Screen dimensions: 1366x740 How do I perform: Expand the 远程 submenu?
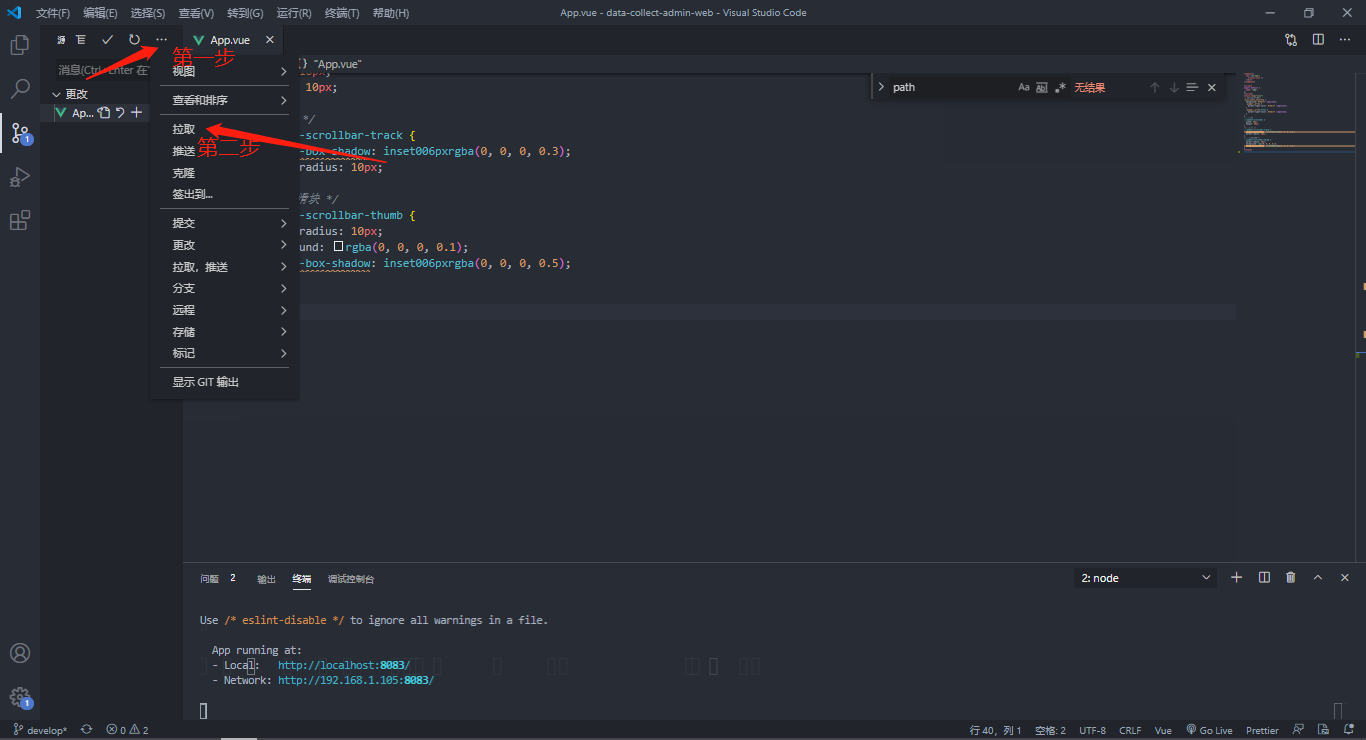coord(224,310)
